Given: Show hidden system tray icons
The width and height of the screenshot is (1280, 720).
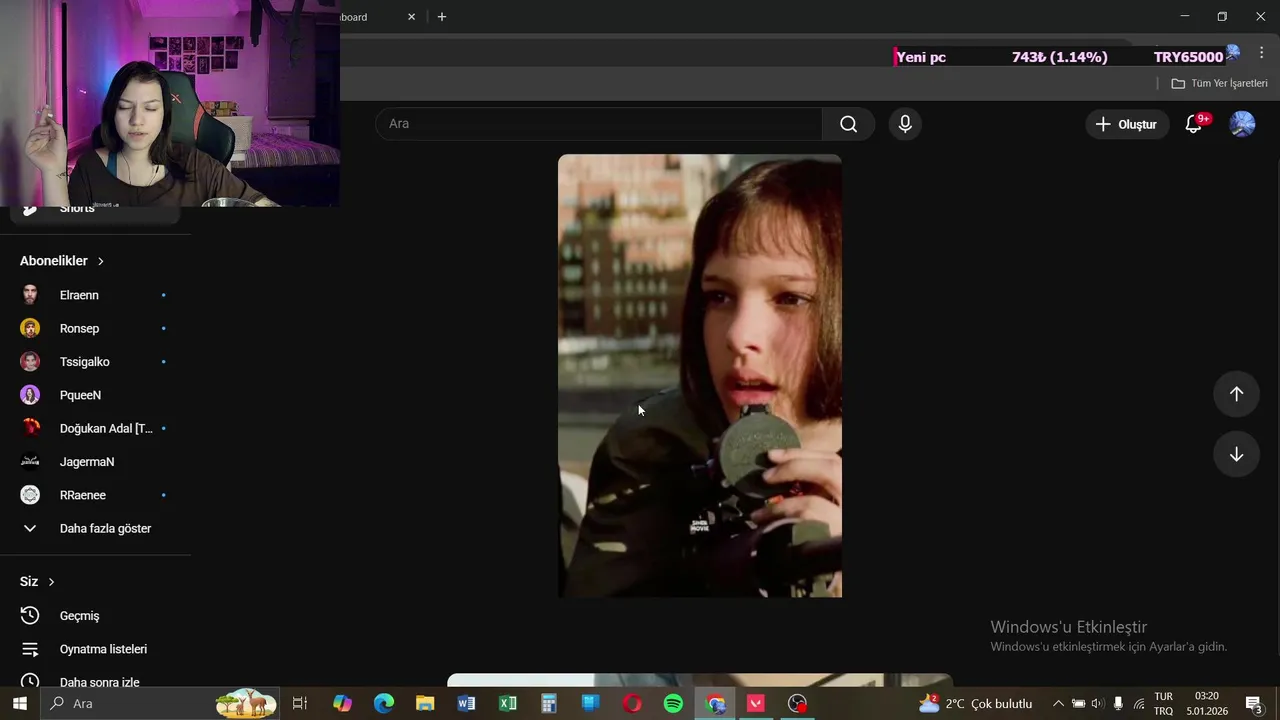Looking at the screenshot, I should click(x=1058, y=704).
